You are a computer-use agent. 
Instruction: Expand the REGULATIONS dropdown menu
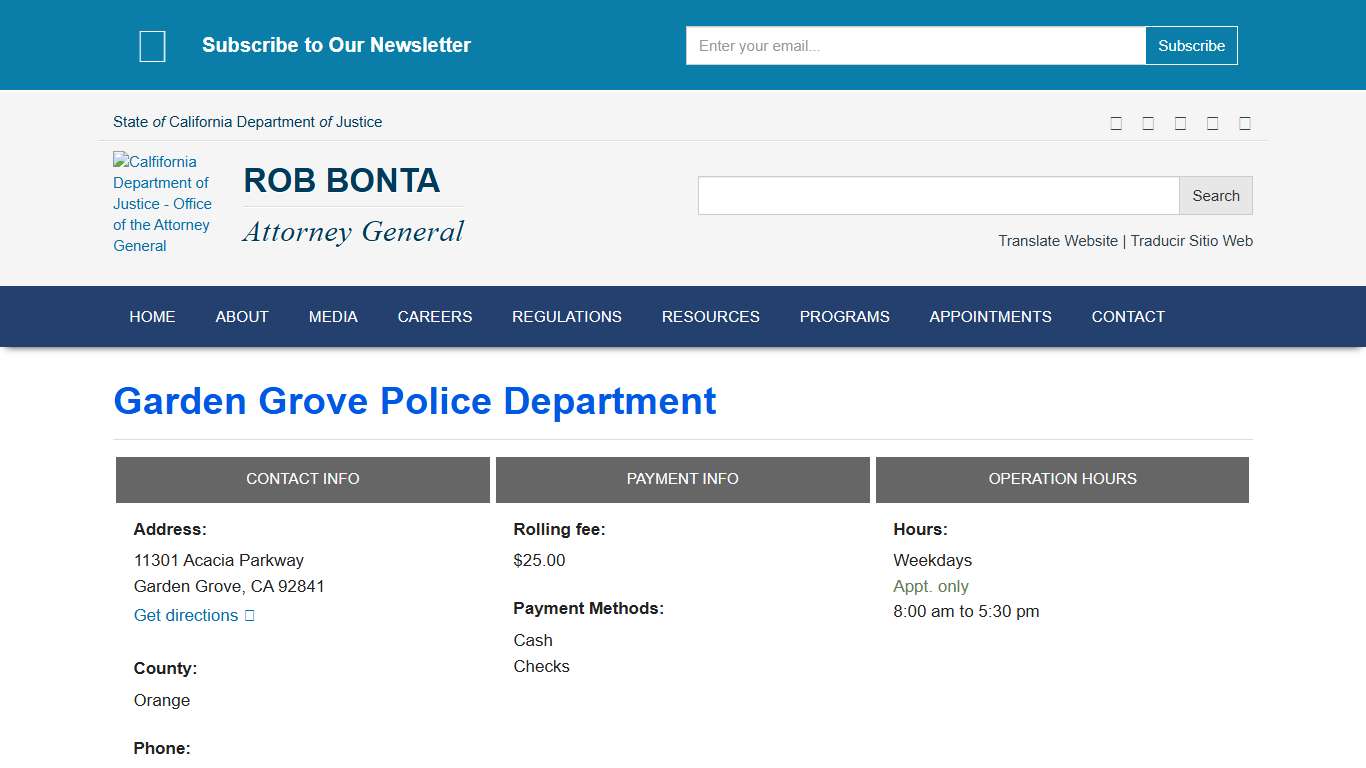[567, 316]
